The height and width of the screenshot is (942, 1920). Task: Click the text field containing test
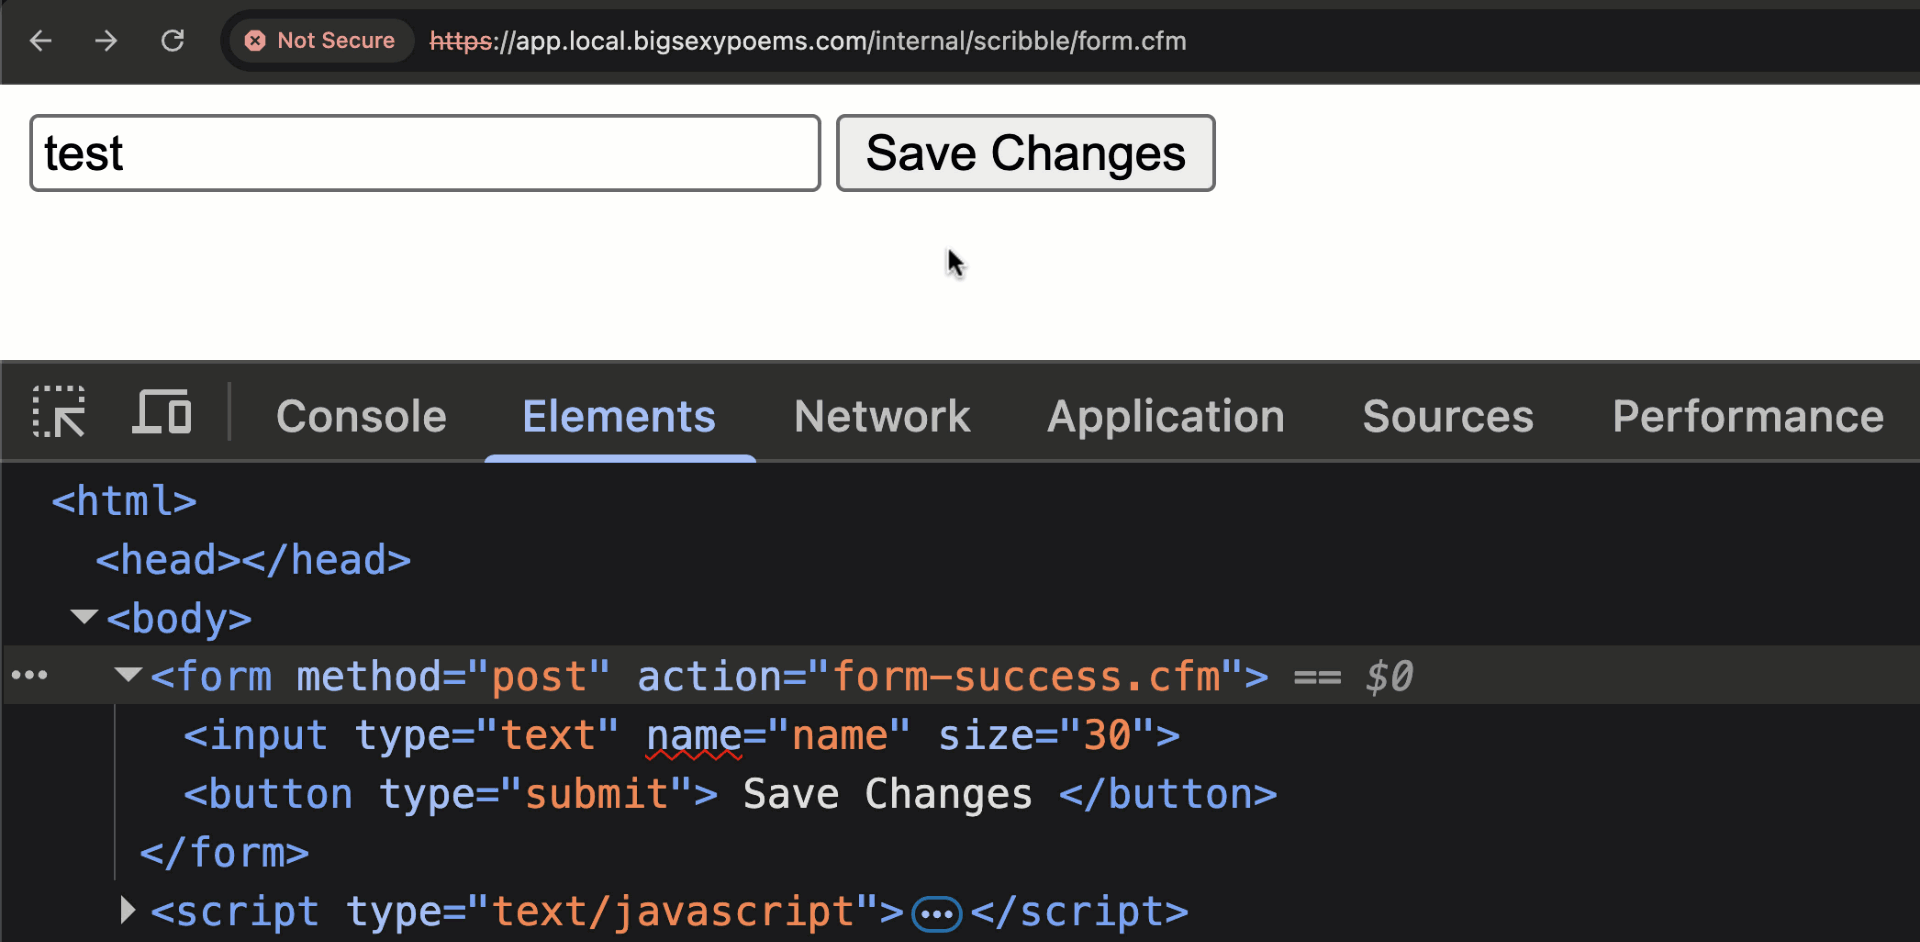tap(424, 152)
